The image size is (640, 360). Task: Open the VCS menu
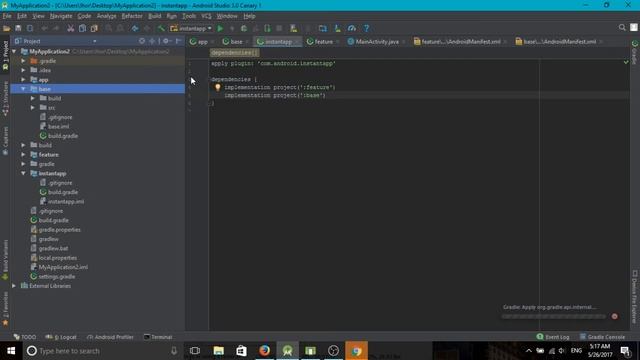click(206, 16)
